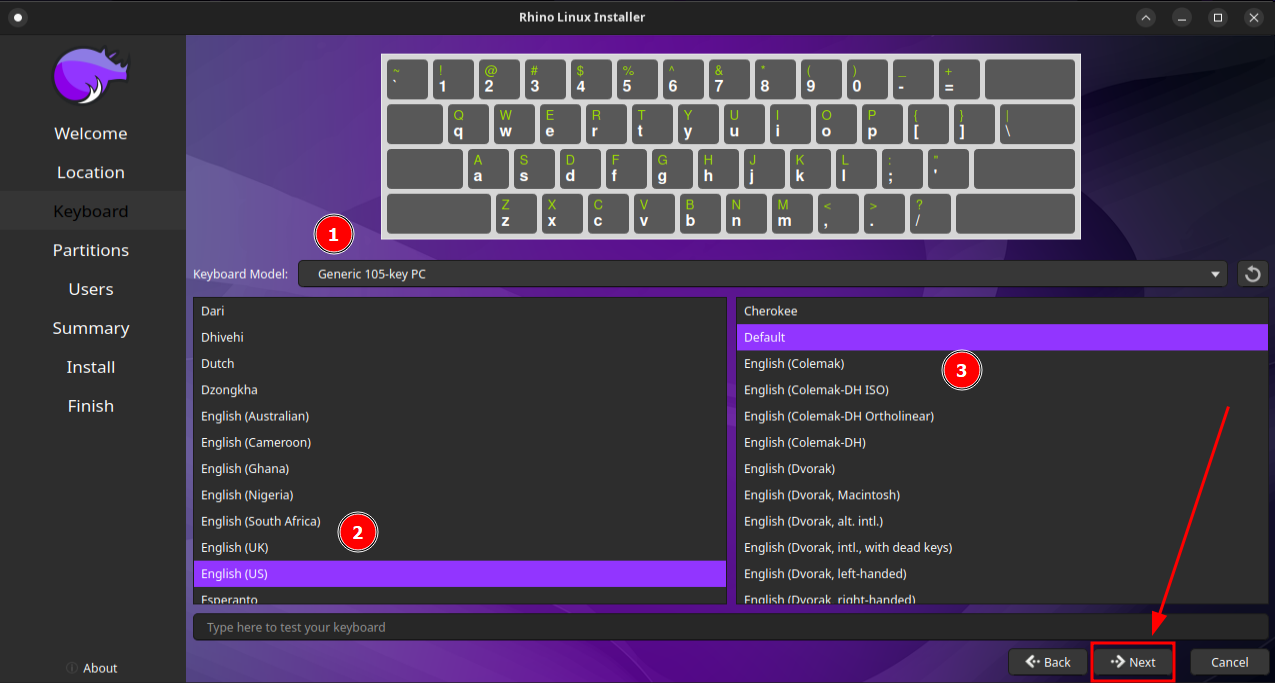1275x683 pixels.
Task: Click the Cancel button
Action: pyautogui.click(x=1229, y=662)
